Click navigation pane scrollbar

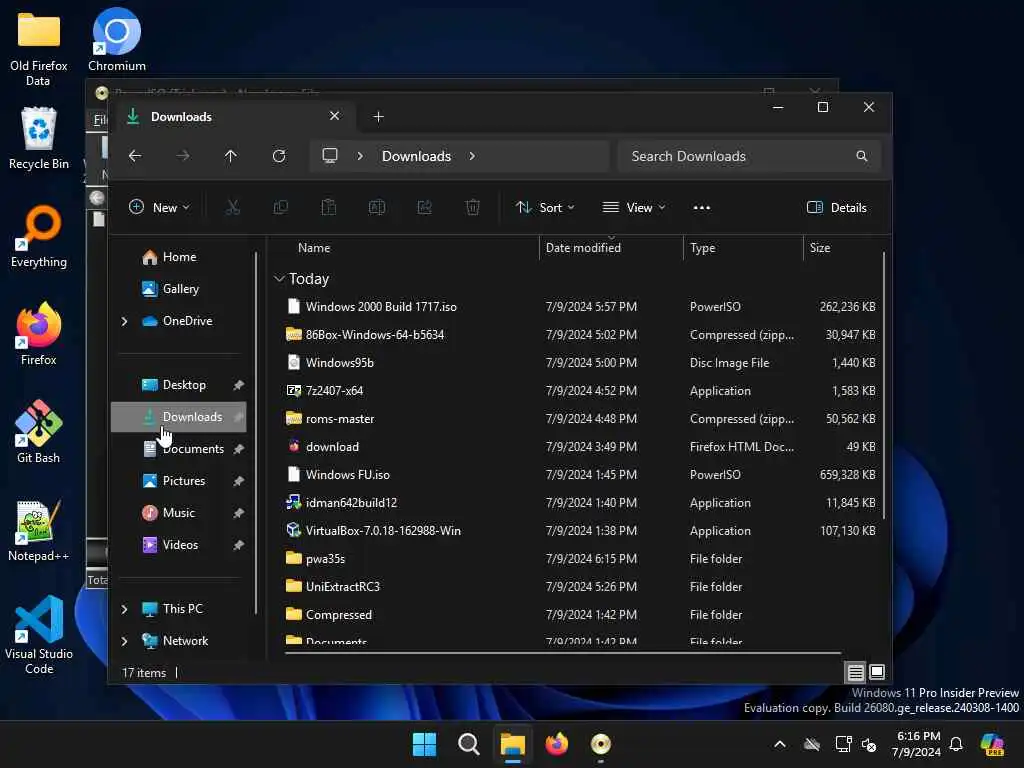click(x=256, y=432)
